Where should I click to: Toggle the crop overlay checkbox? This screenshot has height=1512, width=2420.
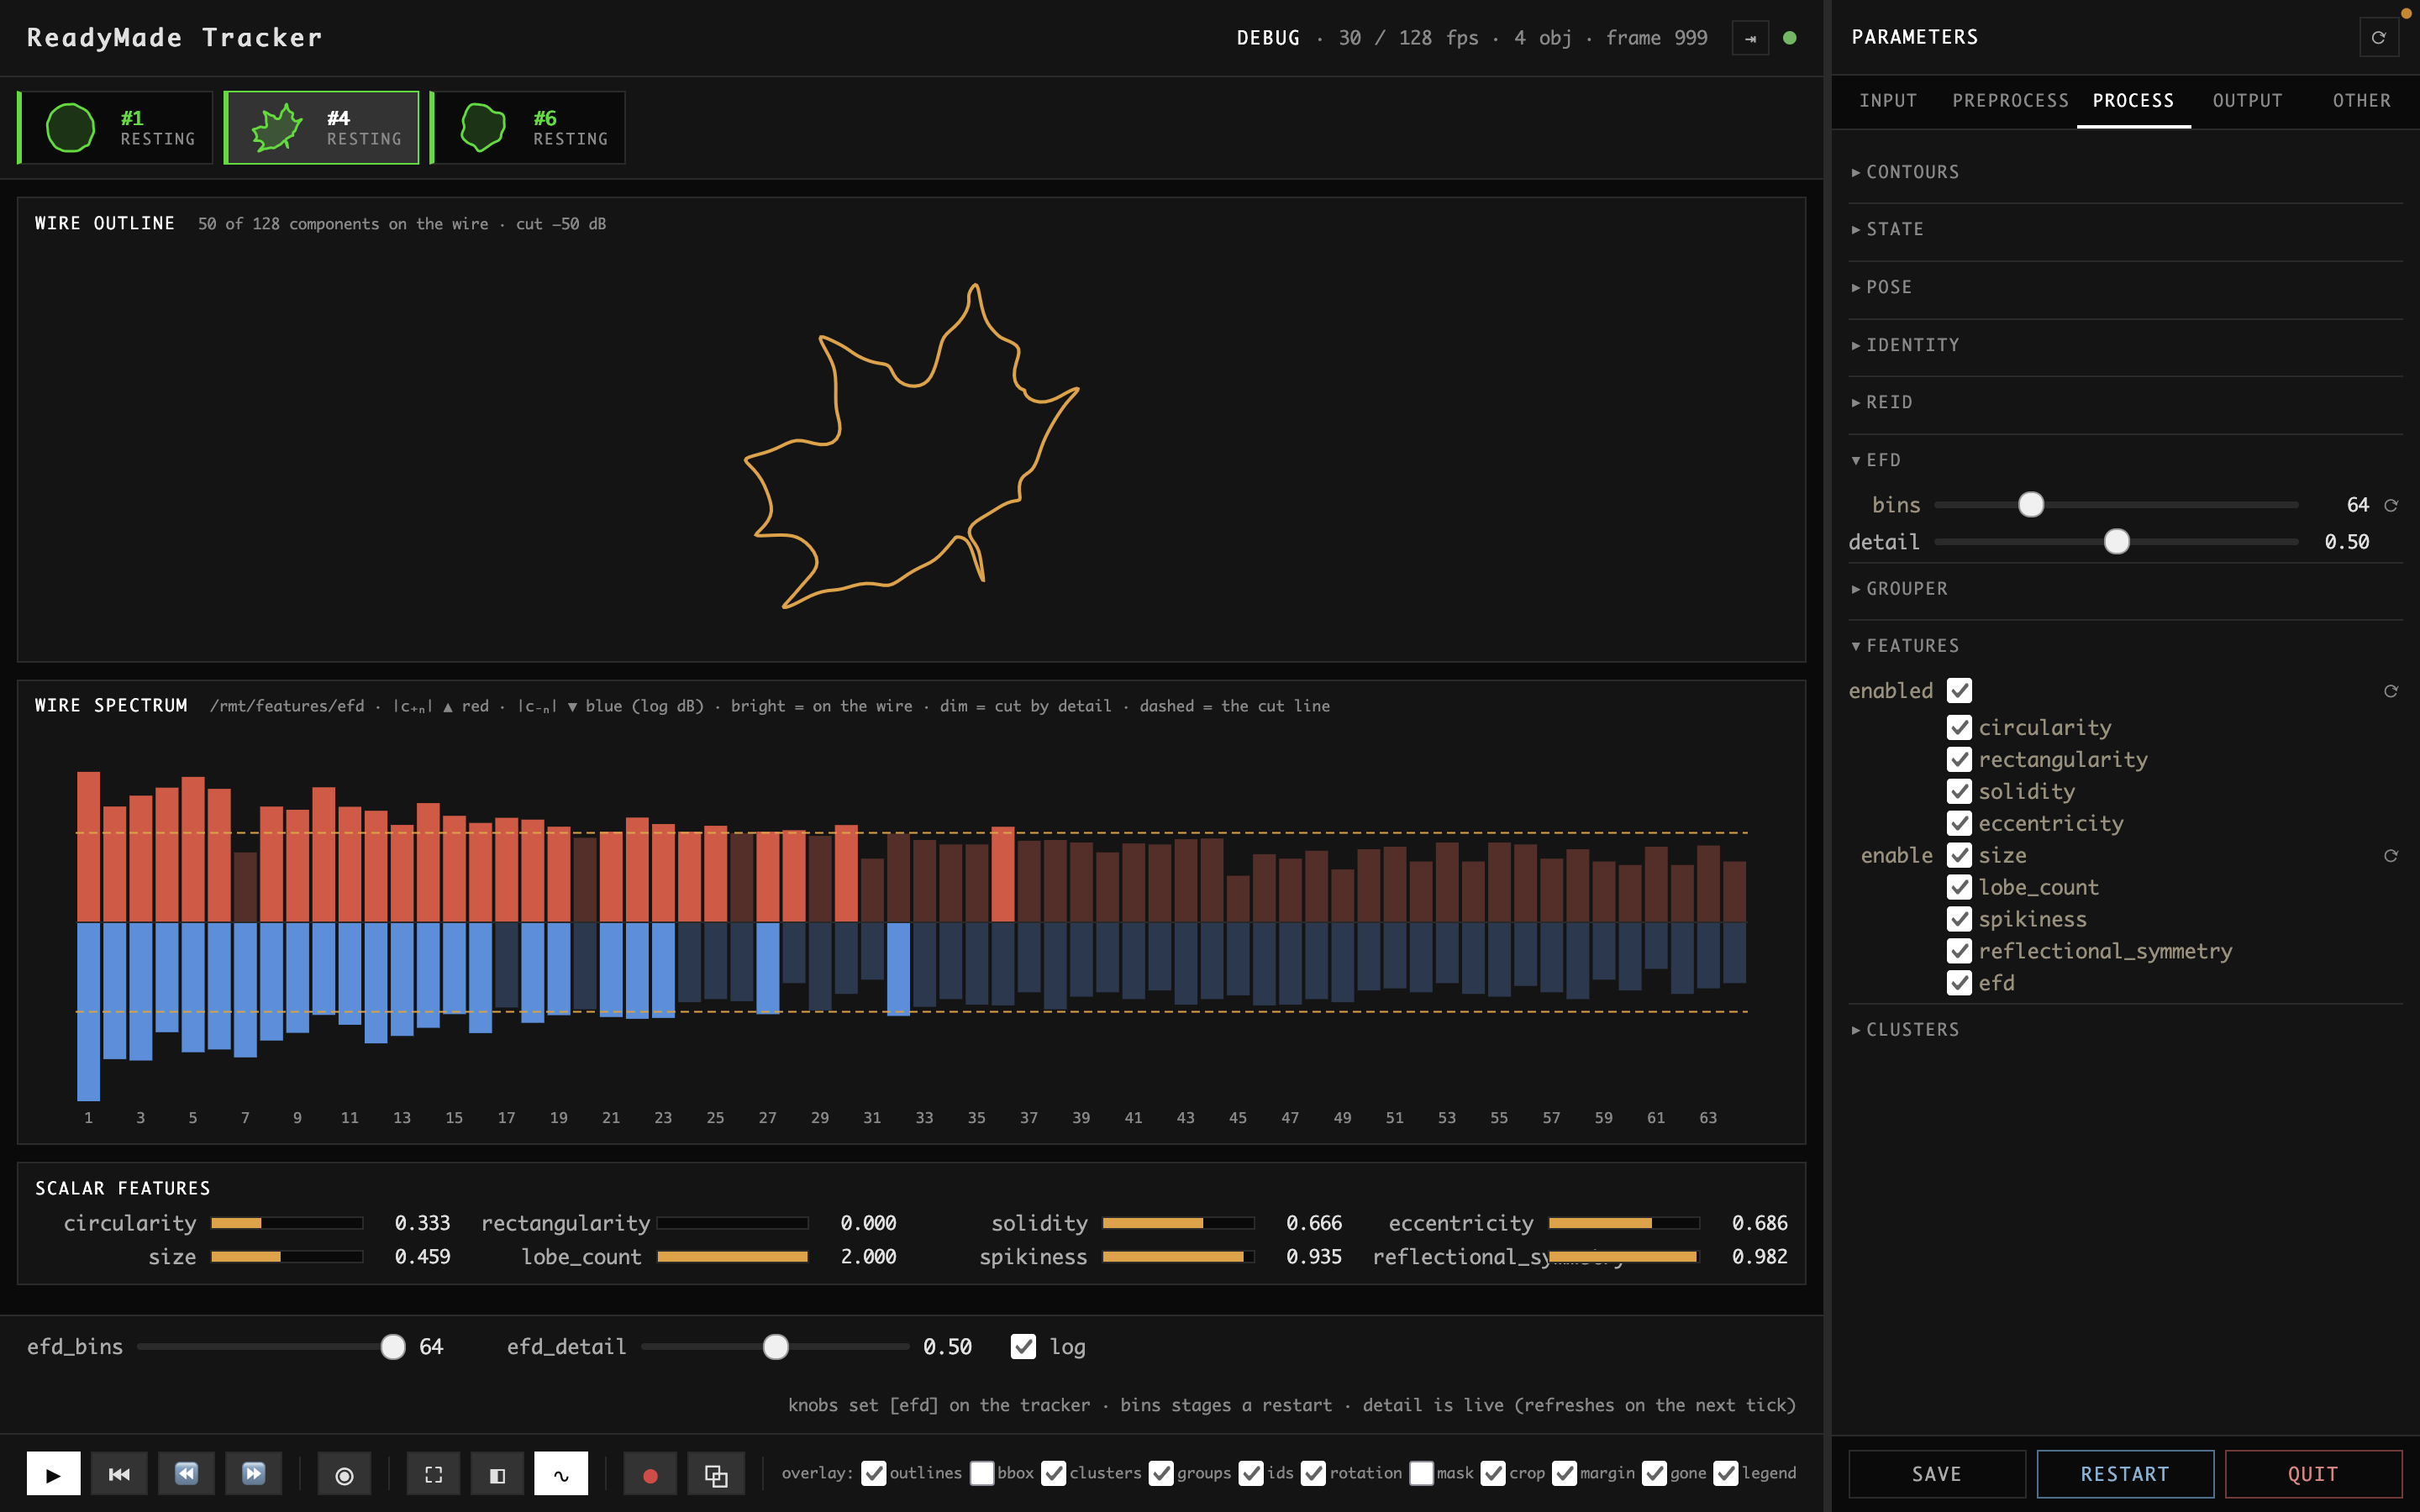pos(1493,1473)
